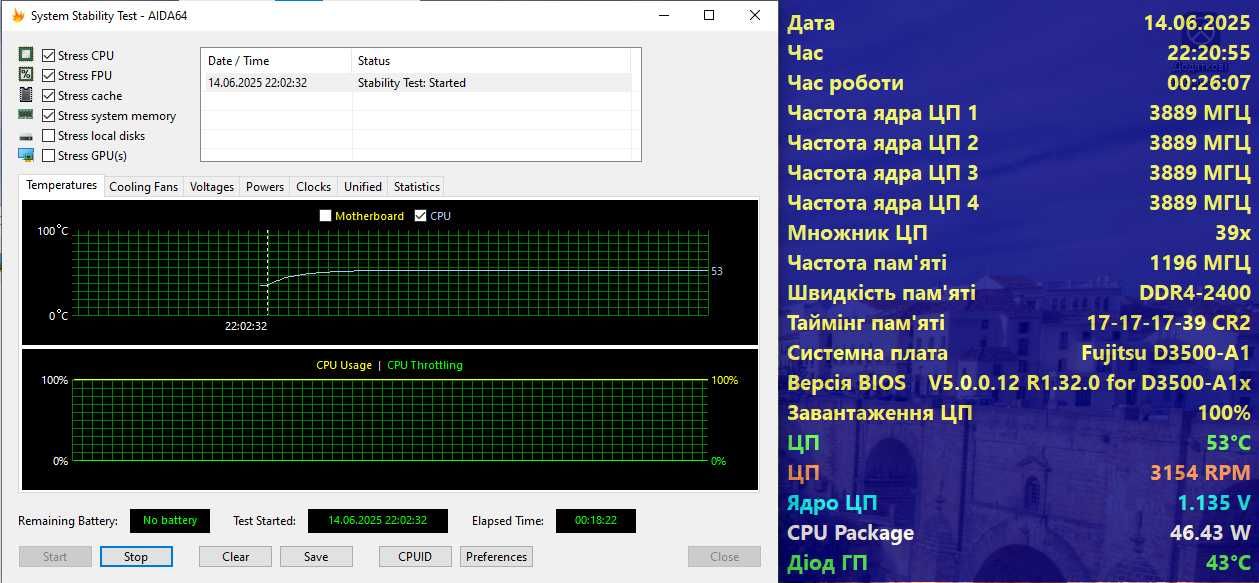Toggle Stress system memory checkbox
1259x583 pixels.
pos(48,115)
